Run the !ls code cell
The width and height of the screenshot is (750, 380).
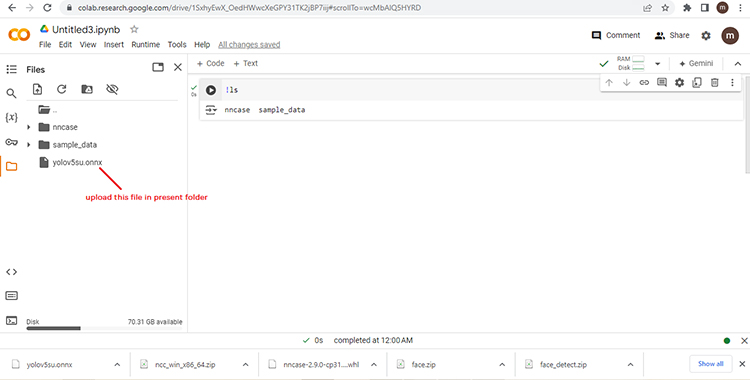click(210, 90)
